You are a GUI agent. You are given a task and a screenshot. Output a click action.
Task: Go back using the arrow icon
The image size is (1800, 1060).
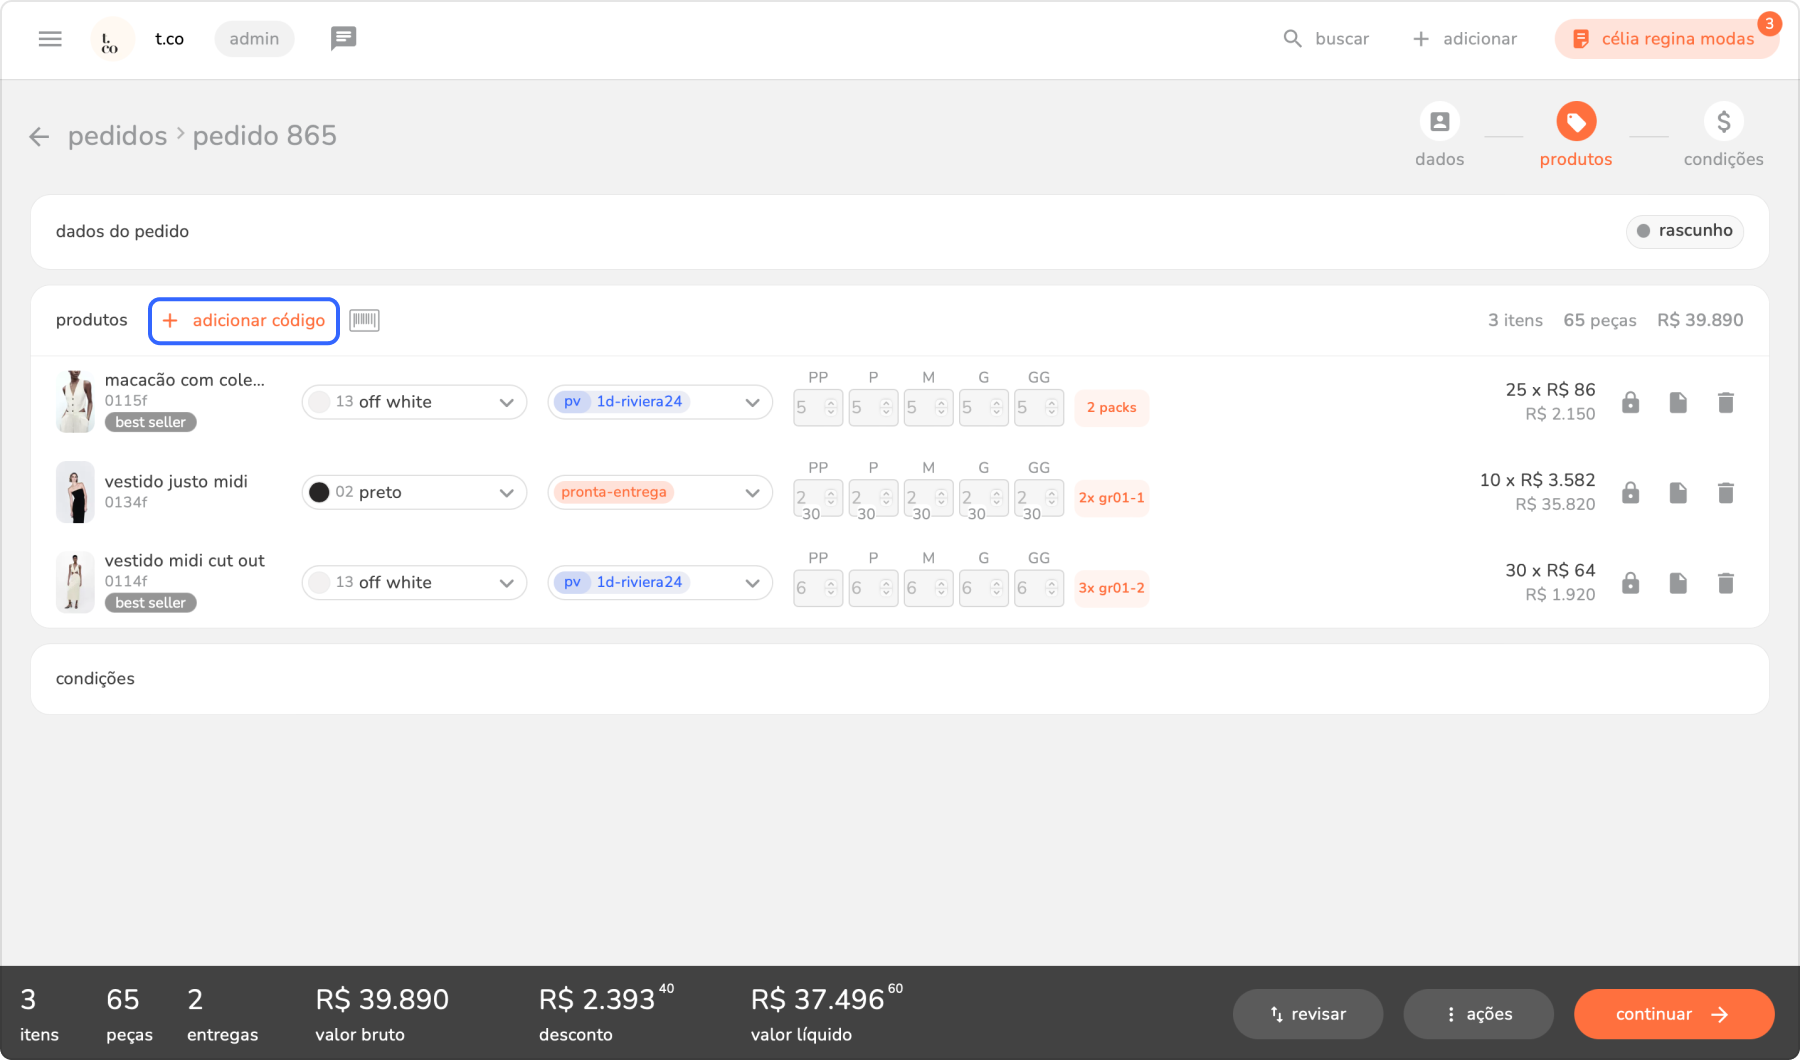[x=39, y=137]
